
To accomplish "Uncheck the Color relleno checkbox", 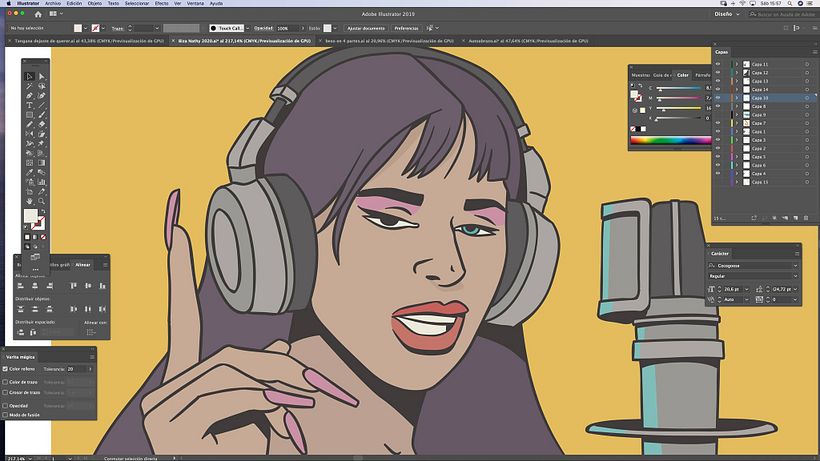I will (x=5, y=369).
